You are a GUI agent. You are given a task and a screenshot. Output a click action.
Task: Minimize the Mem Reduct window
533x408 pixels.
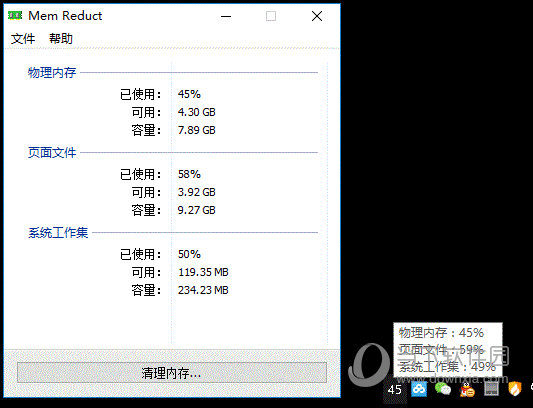[x=226, y=16]
